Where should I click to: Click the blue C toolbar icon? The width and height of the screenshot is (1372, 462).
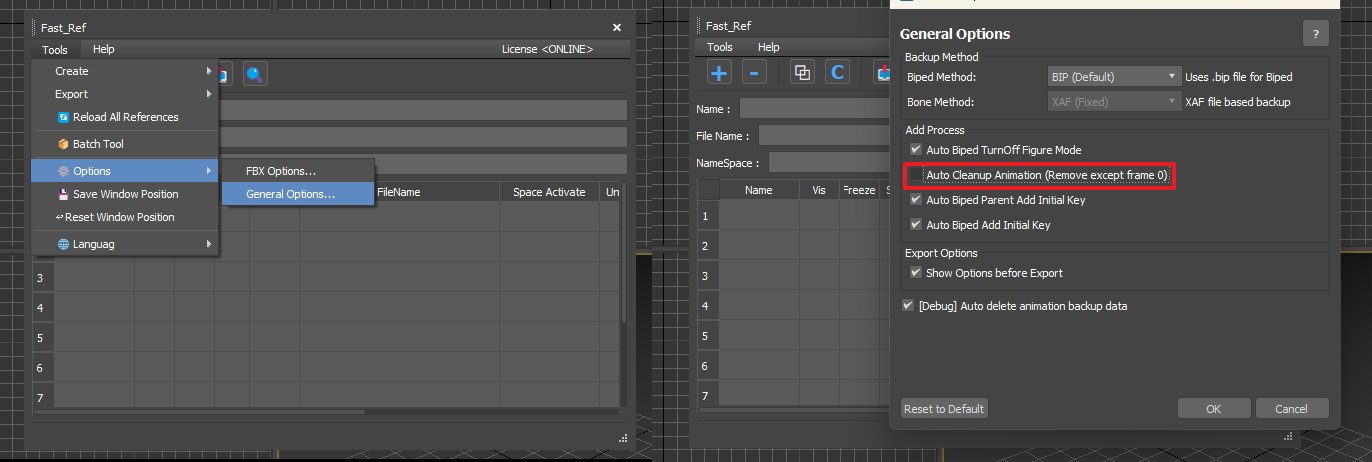coord(836,72)
